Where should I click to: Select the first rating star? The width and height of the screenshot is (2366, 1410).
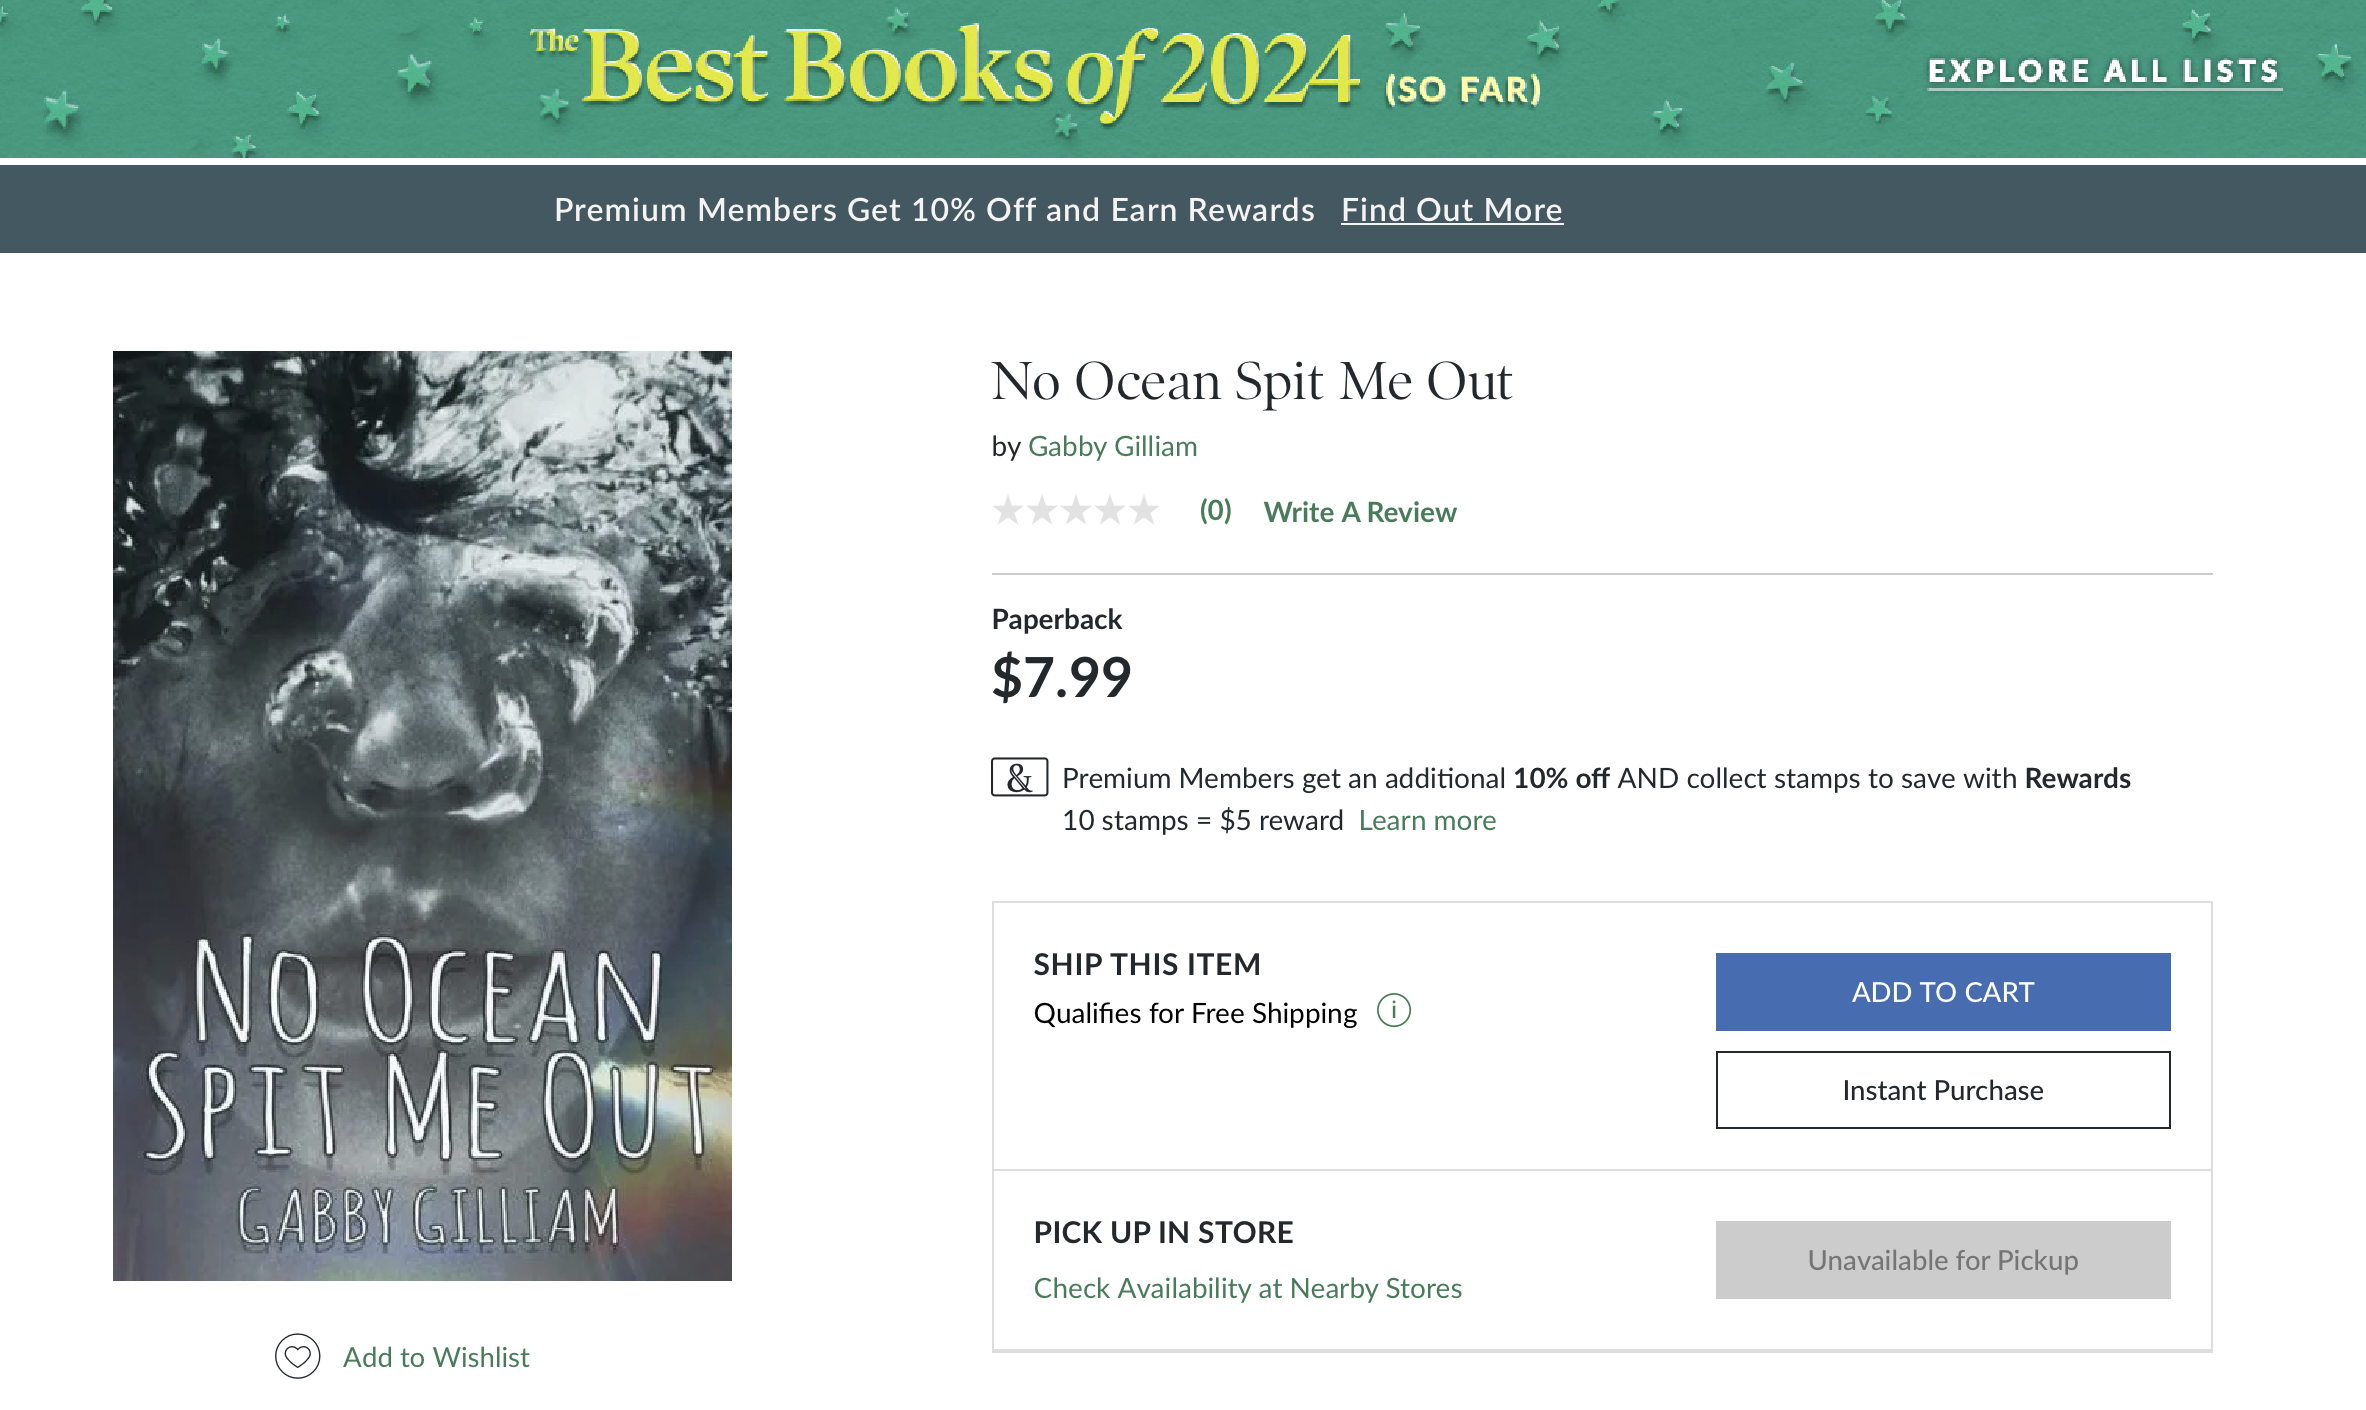1006,510
